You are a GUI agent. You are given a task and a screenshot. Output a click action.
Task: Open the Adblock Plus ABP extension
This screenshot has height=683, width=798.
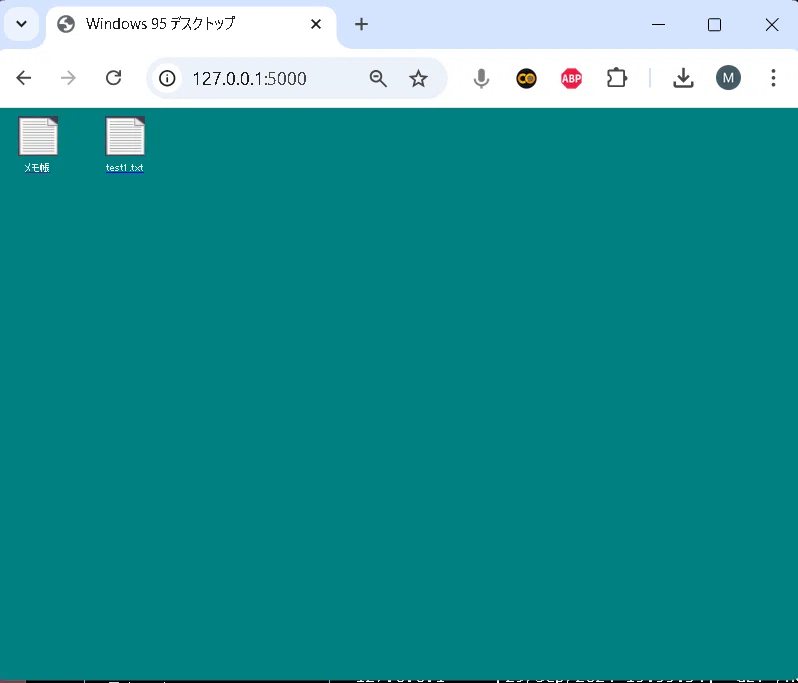[x=572, y=78]
